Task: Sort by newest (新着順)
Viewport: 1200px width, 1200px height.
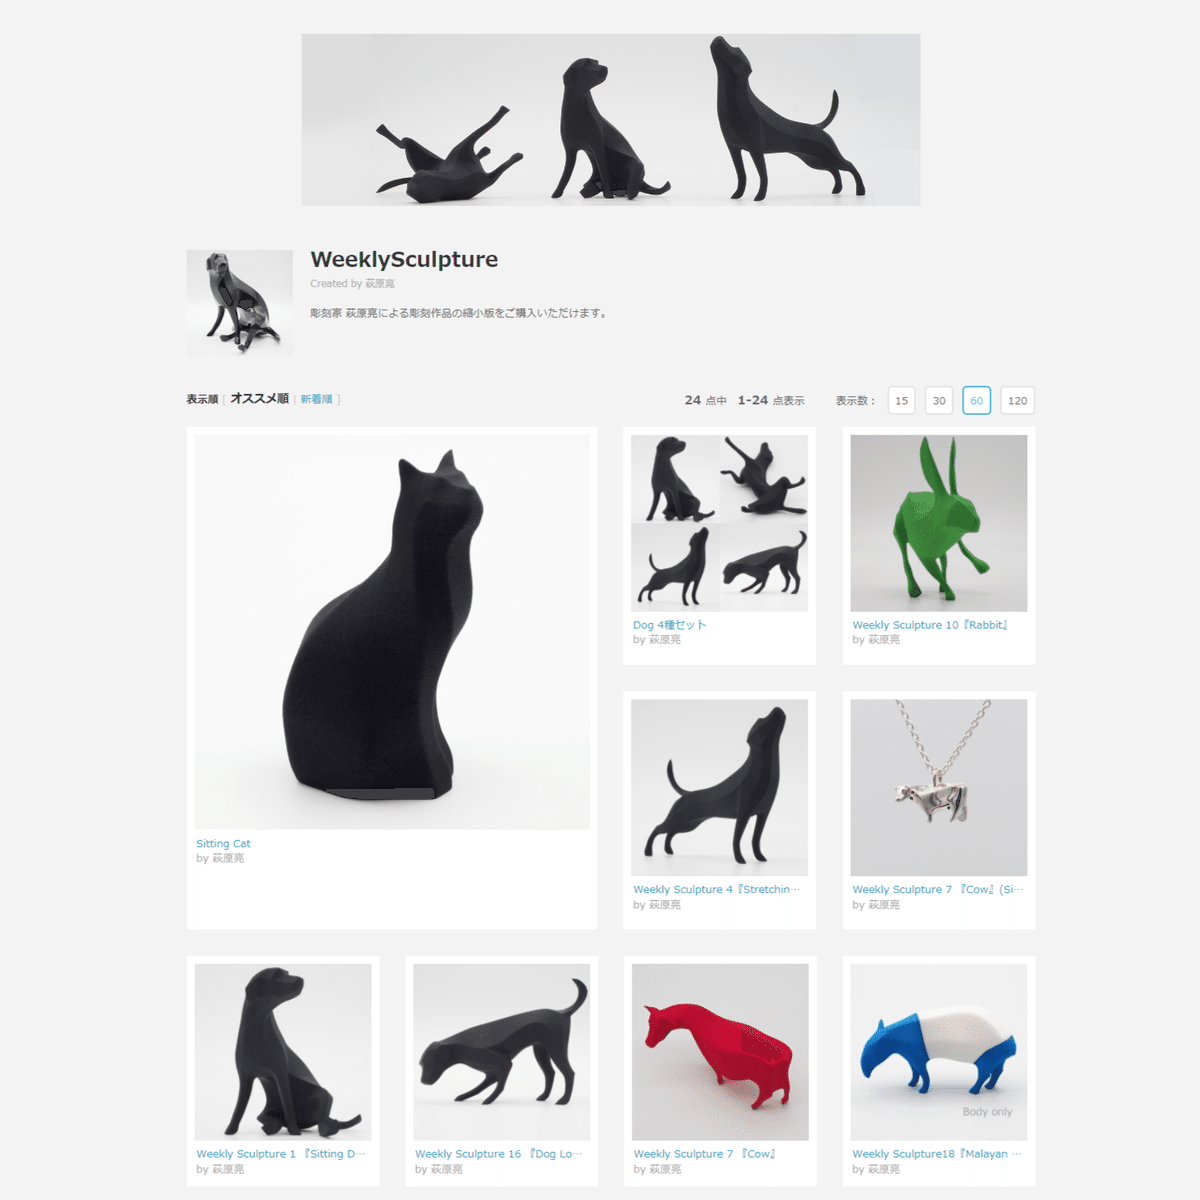Action: (x=316, y=399)
